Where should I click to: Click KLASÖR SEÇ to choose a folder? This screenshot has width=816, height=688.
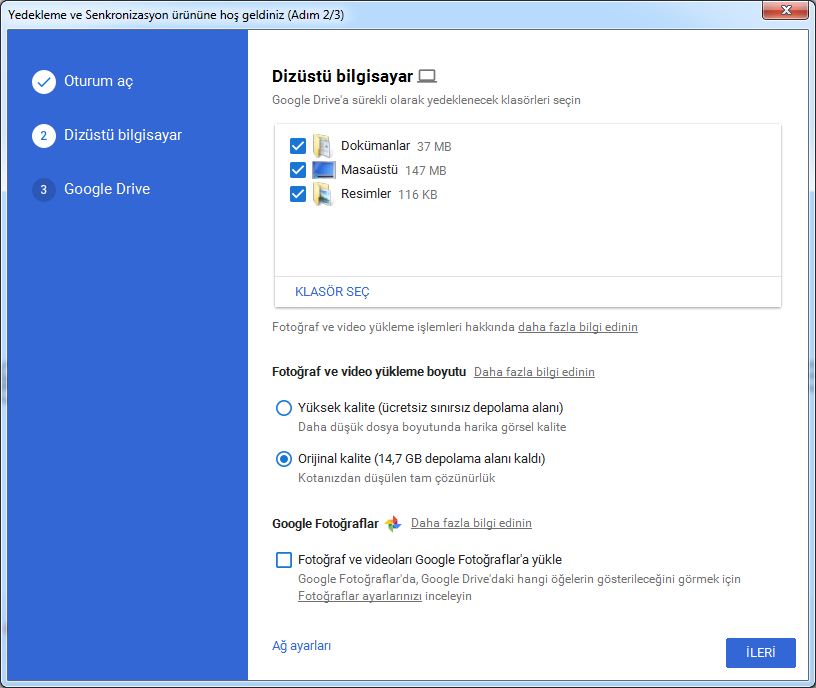[332, 291]
